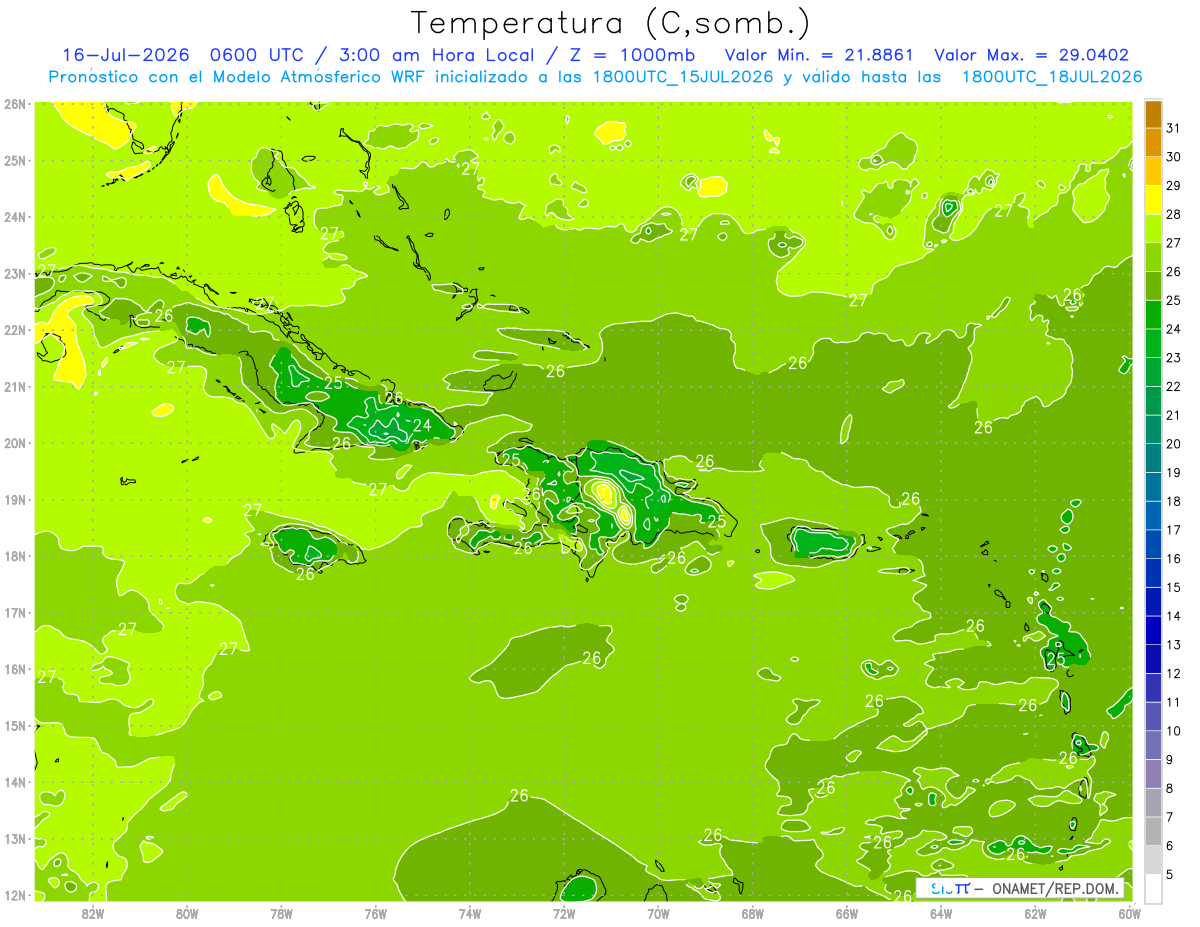
Task: Click the "74W" longitude label
Action: tap(470, 913)
